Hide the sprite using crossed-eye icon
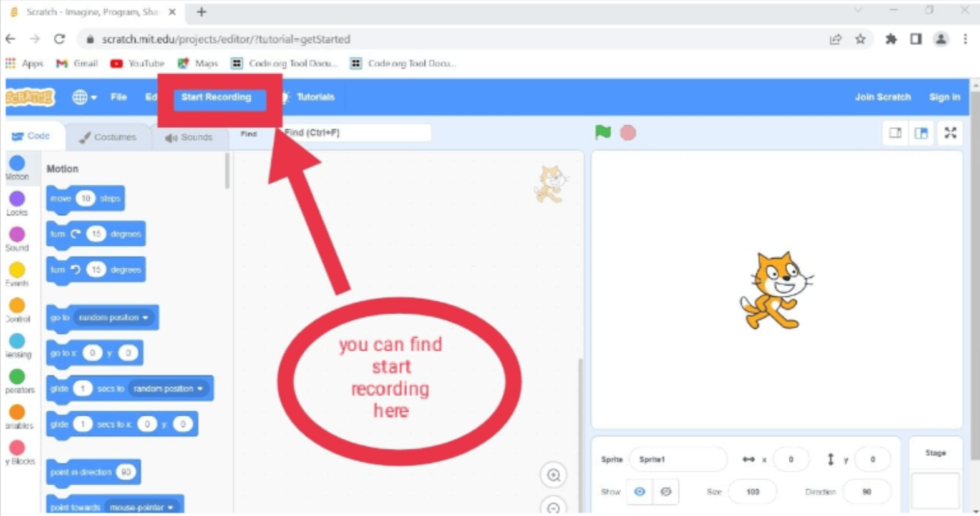 point(665,492)
